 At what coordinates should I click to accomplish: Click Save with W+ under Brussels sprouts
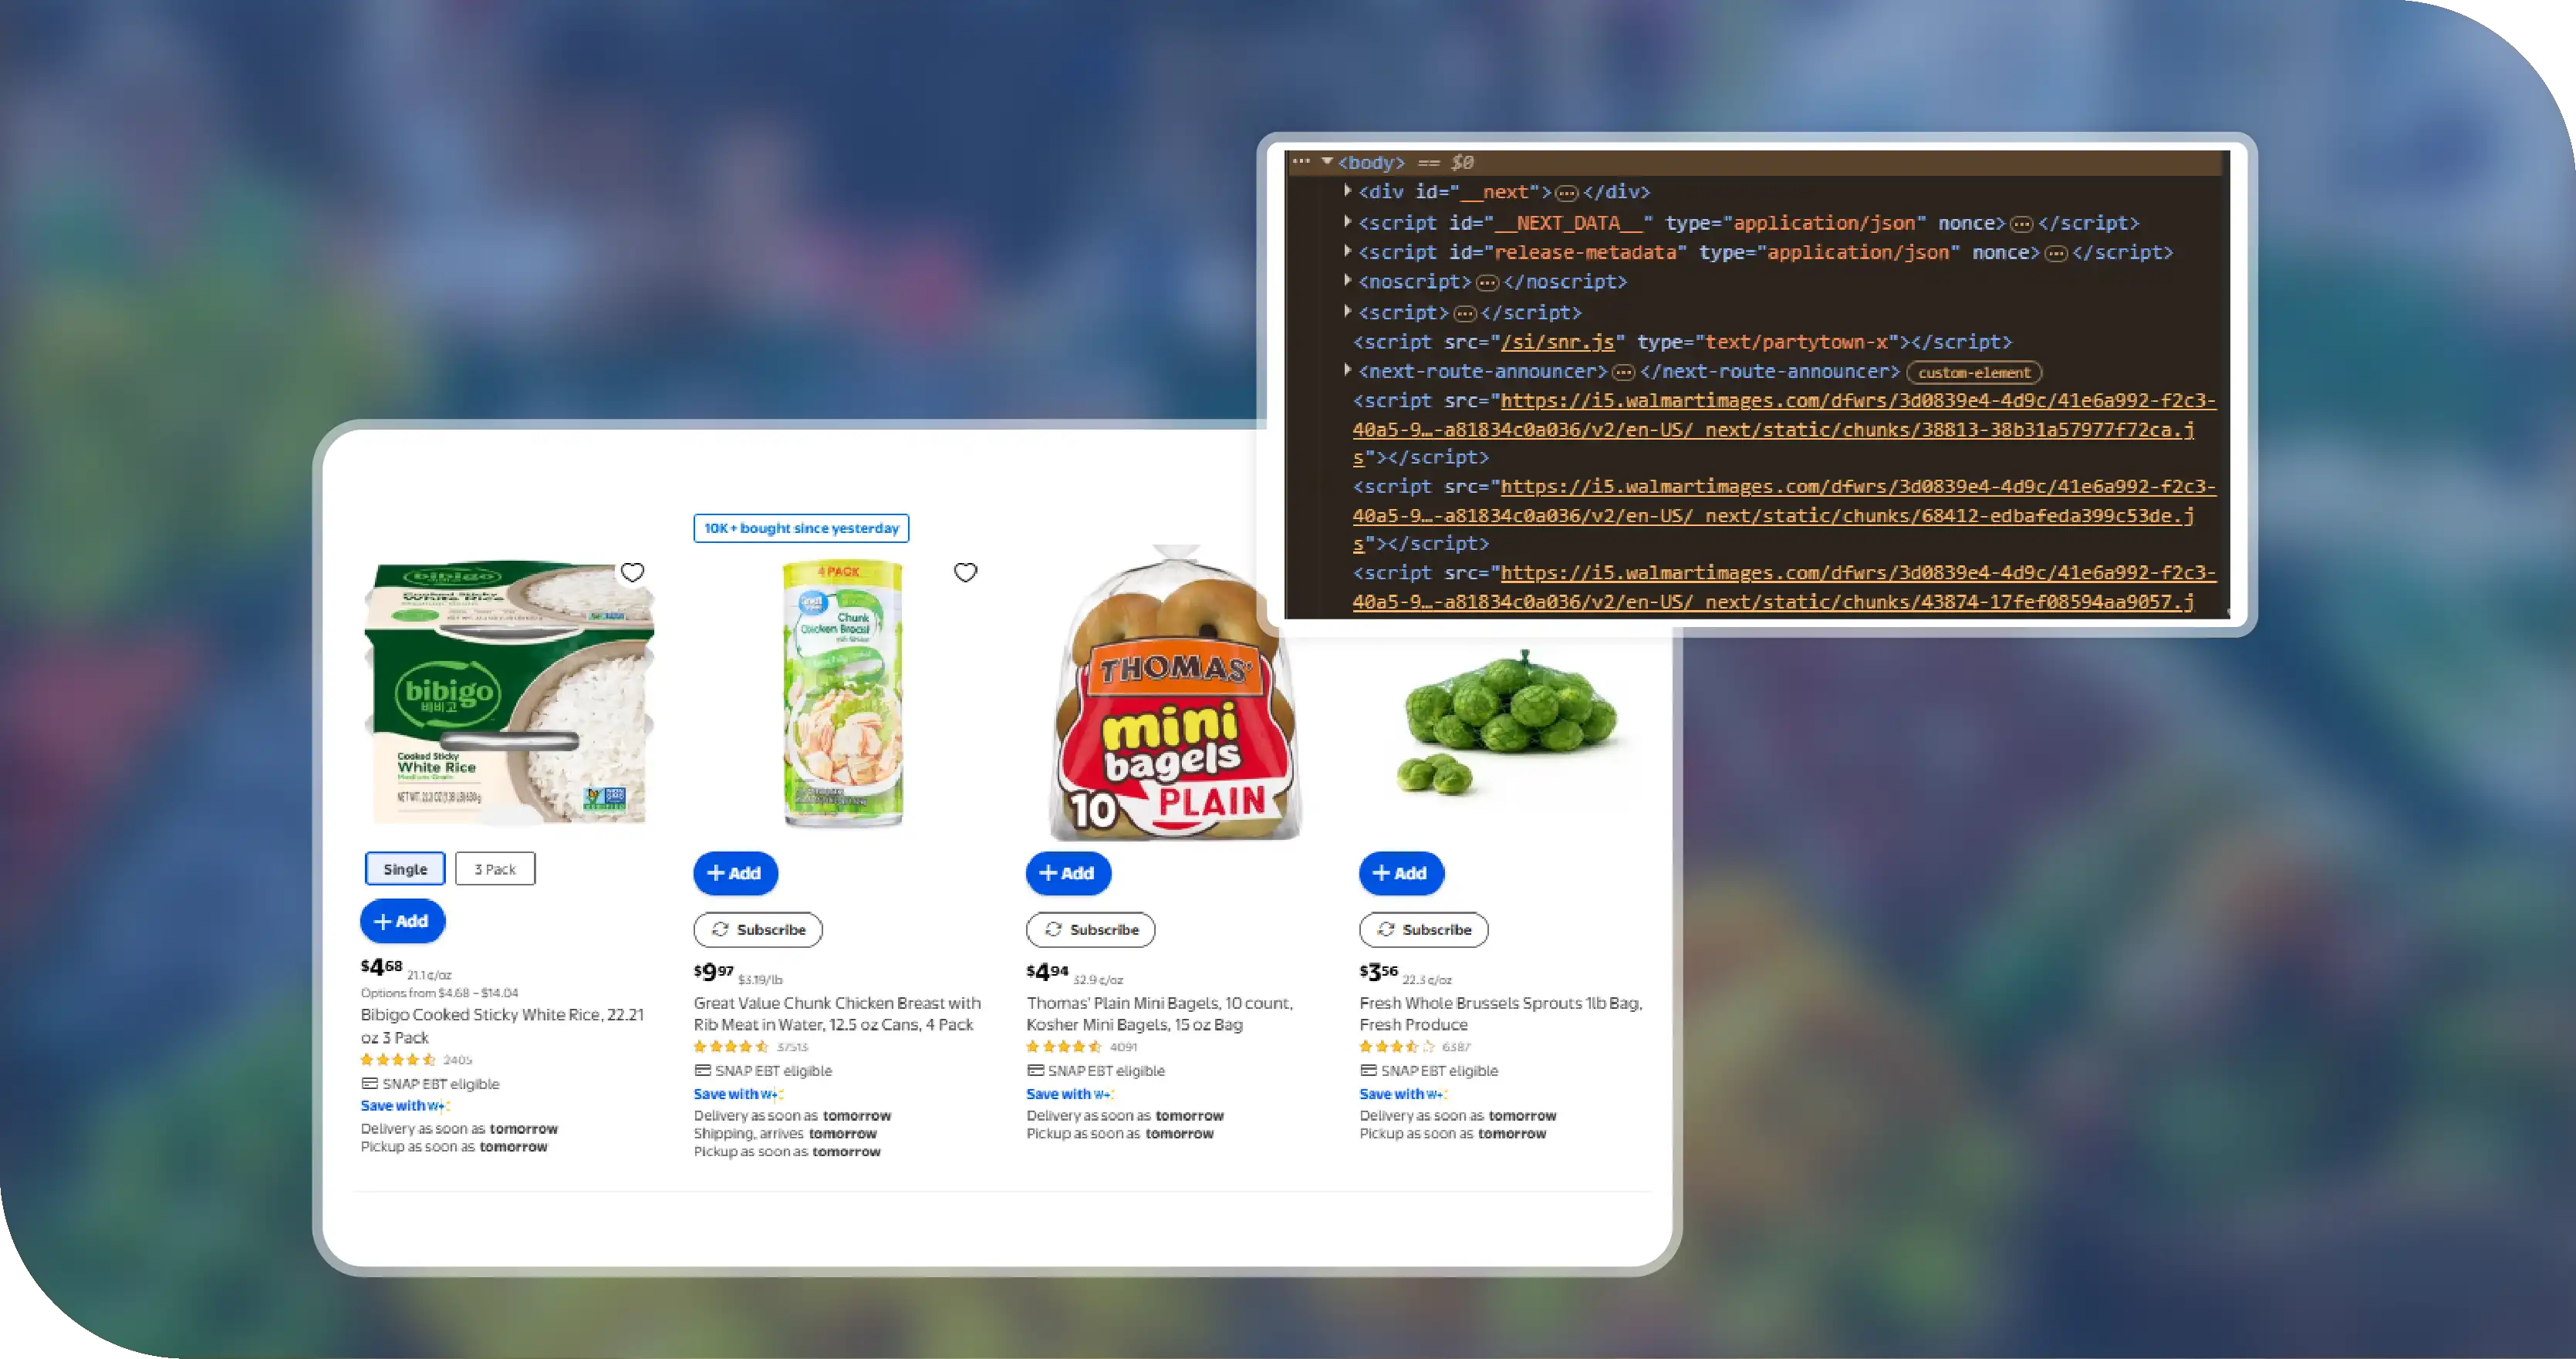1404,1094
